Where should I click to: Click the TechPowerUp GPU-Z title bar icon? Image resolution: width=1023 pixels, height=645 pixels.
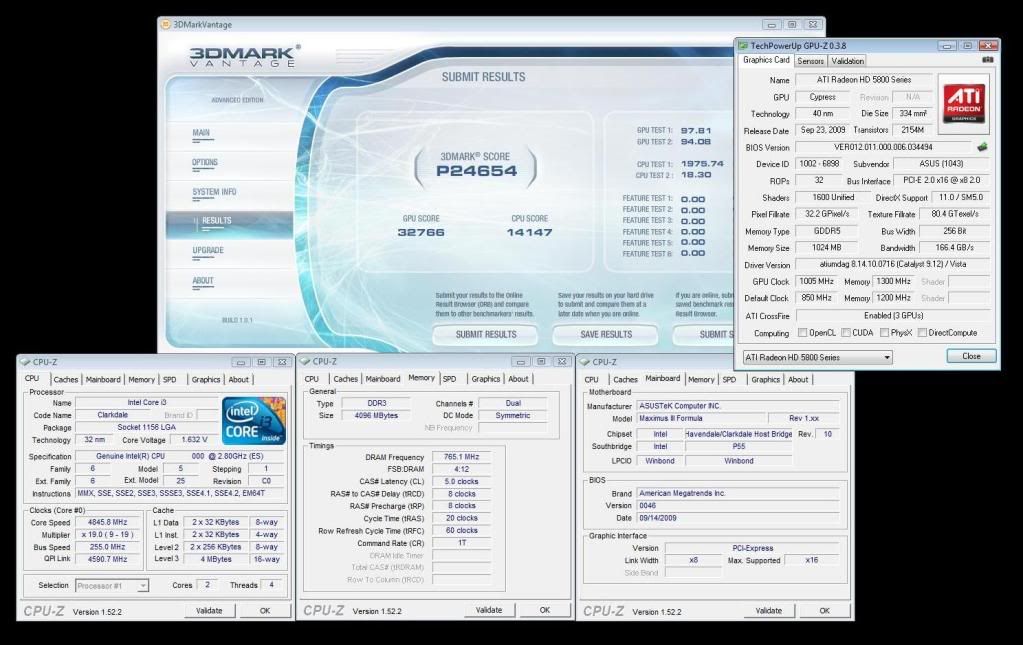coord(743,46)
